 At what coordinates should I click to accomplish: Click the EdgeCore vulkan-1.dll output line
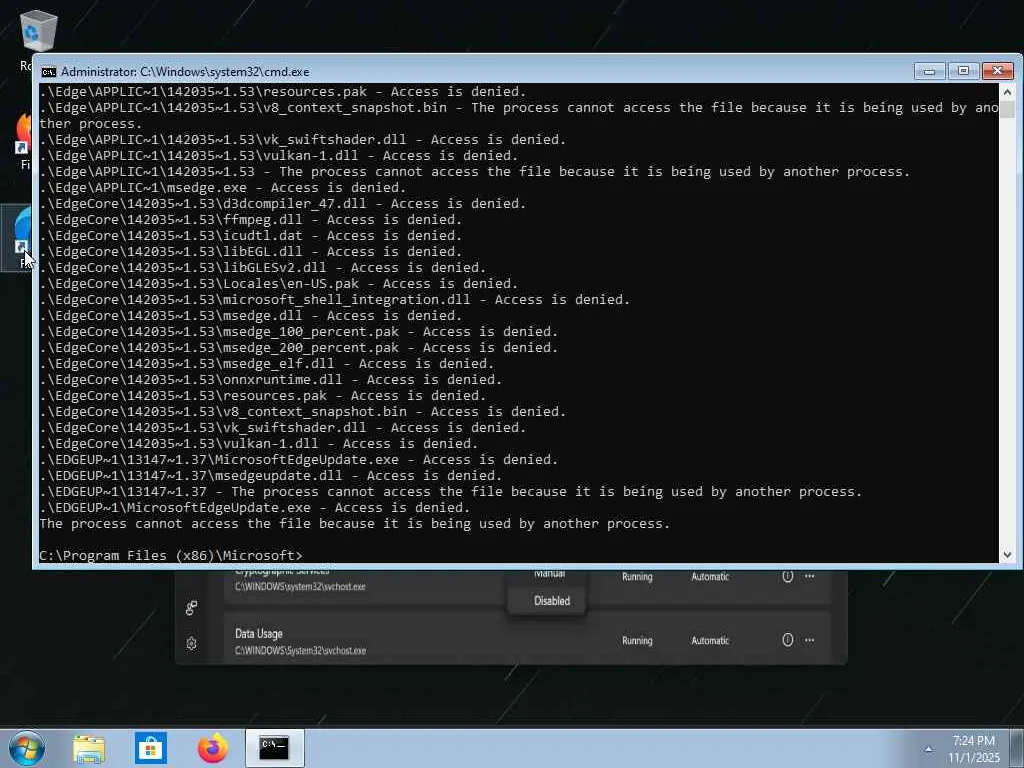tap(259, 443)
